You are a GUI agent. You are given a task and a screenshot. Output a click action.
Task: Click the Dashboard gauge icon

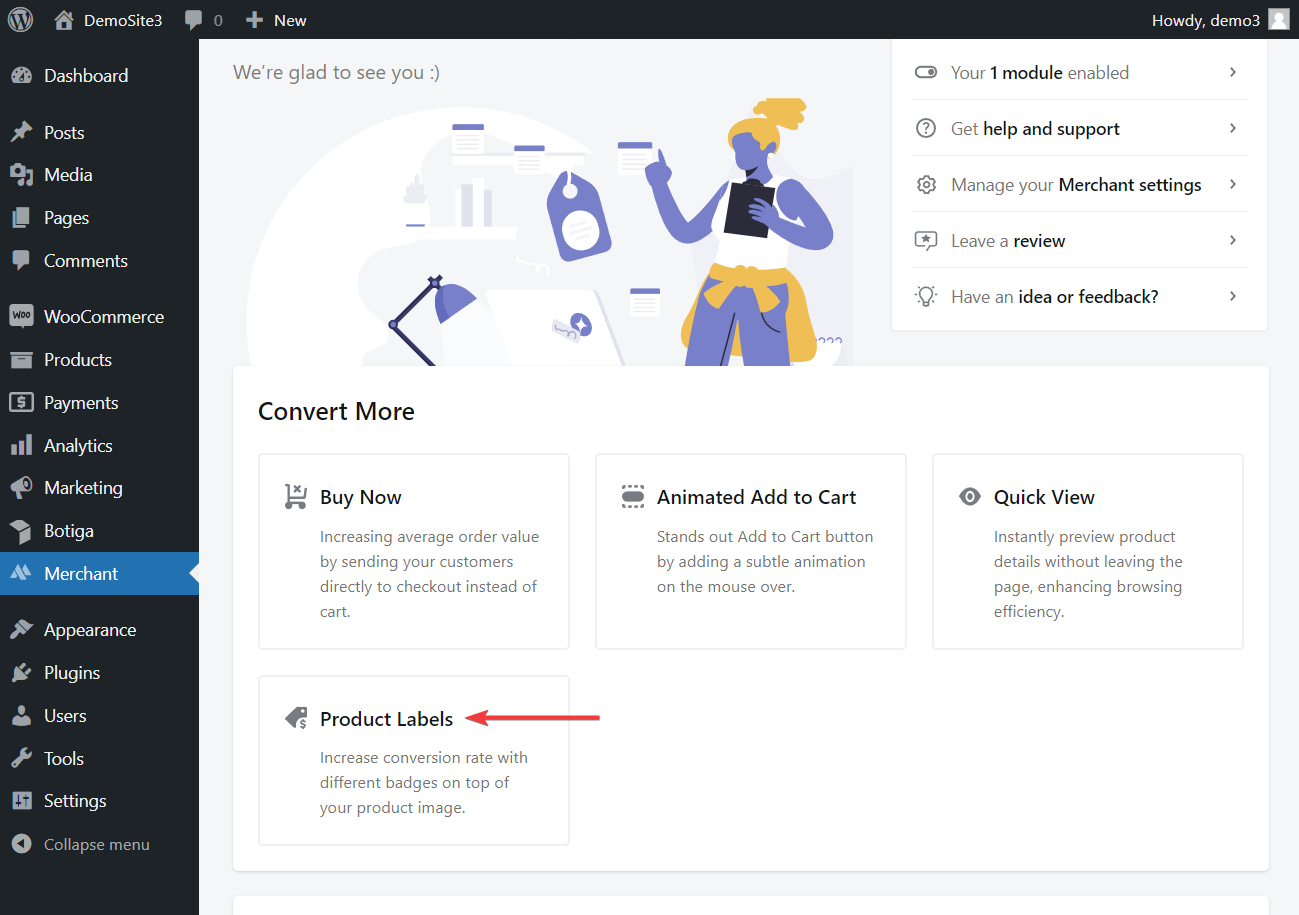[x=21, y=76]
